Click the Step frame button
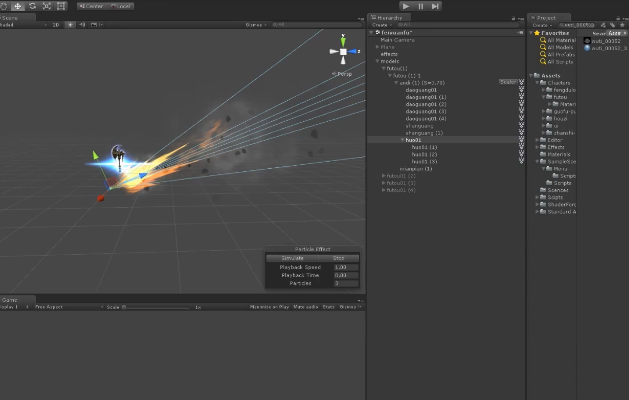Screen dimensions: 629x400 [x=435, y=6]
